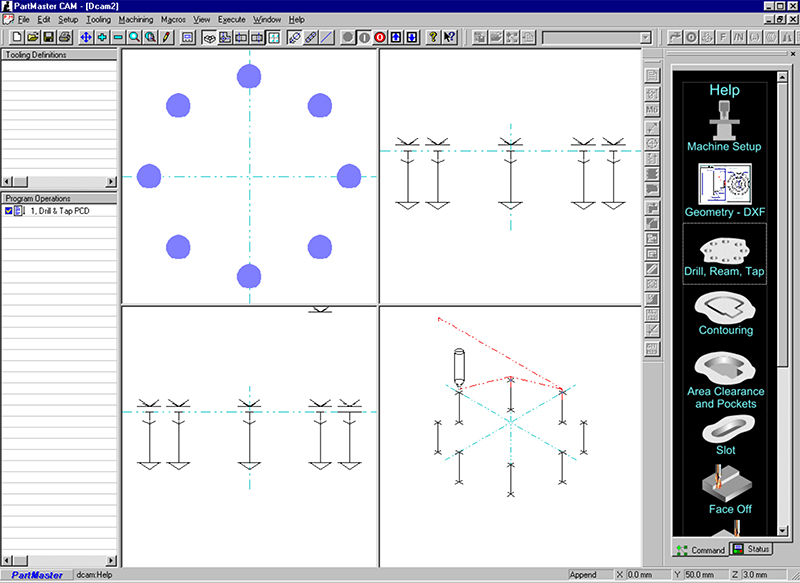Uncheck the Drill & Tap PCD operation
The image size is (800, 583).
click(x=10, y=211)
